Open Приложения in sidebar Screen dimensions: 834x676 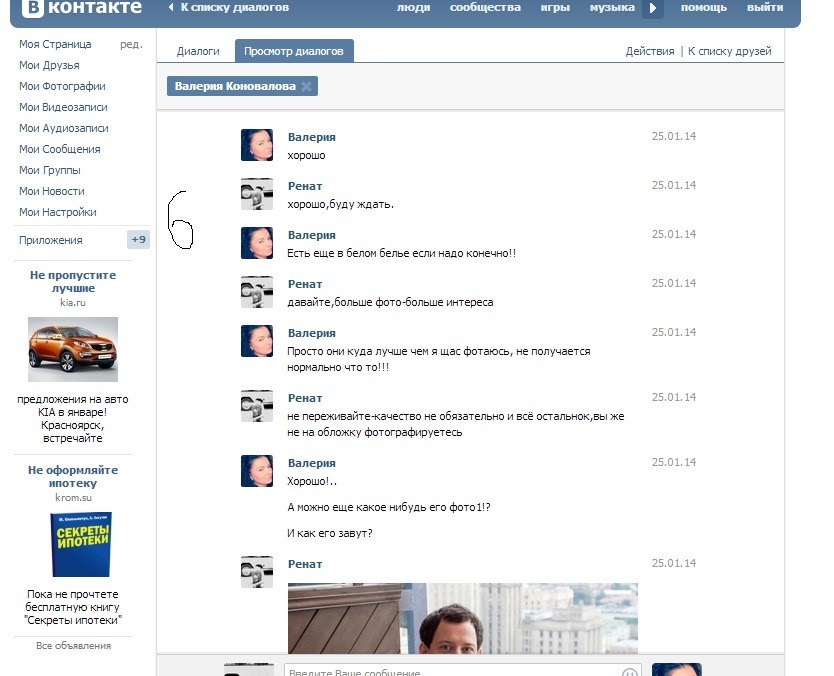[x=51, y=240]
